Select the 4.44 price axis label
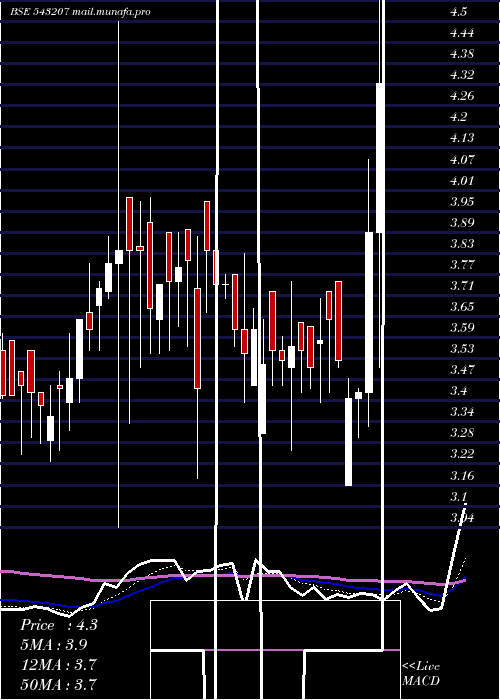Image resolution: width=500 pixels, height=700 pixels. tap(462, 33)
